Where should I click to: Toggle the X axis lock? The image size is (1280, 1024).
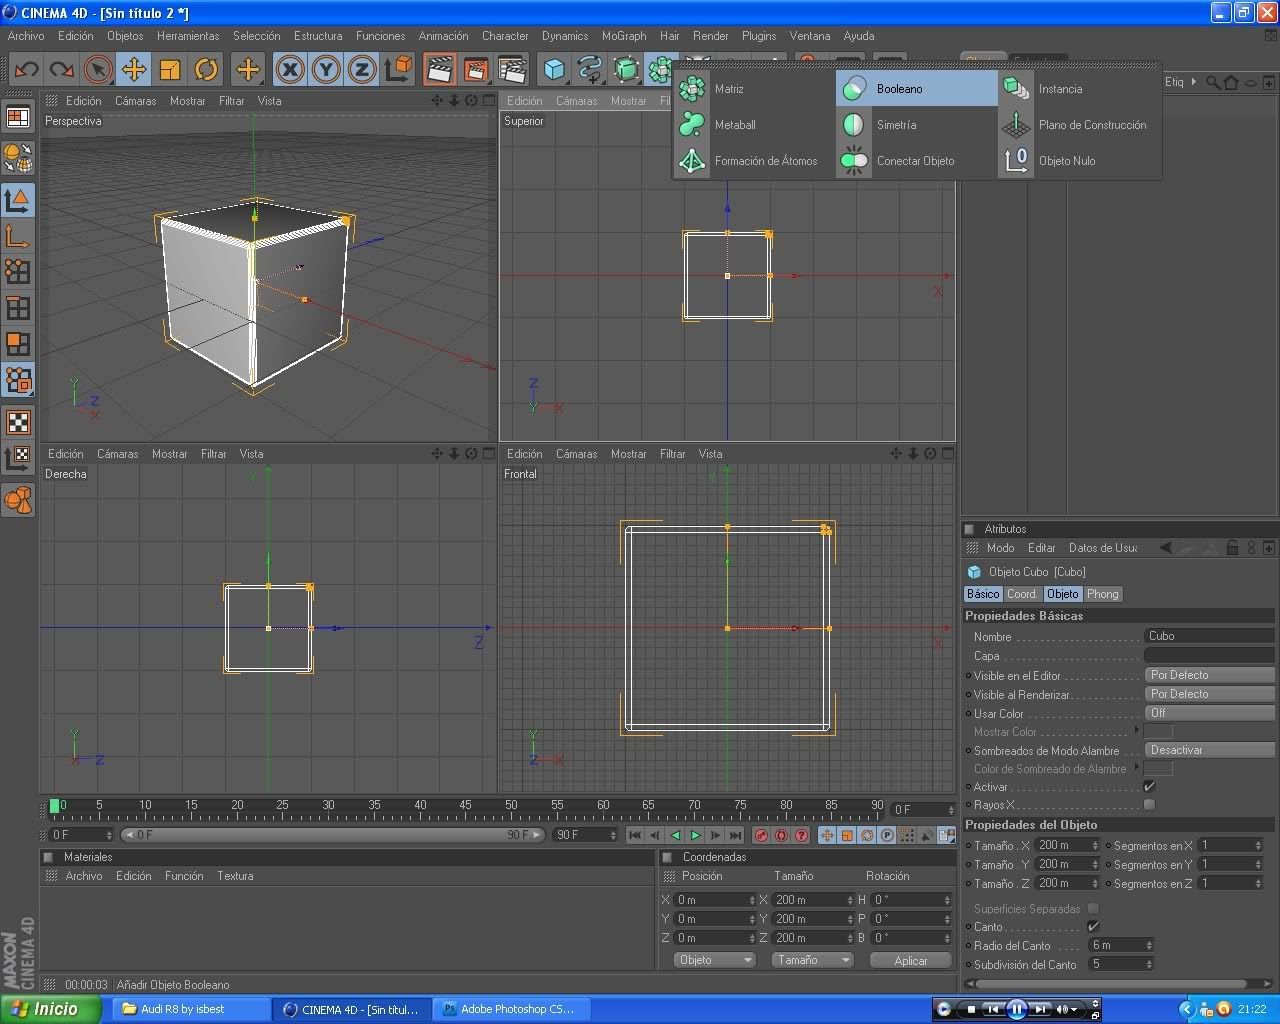290,69
